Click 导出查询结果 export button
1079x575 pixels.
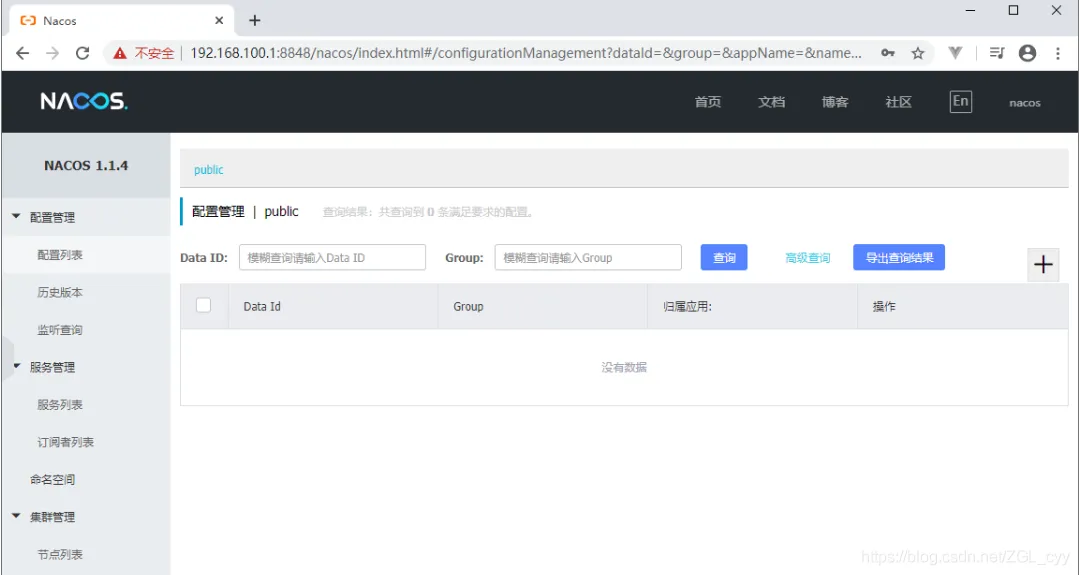(x=899, y=258)
